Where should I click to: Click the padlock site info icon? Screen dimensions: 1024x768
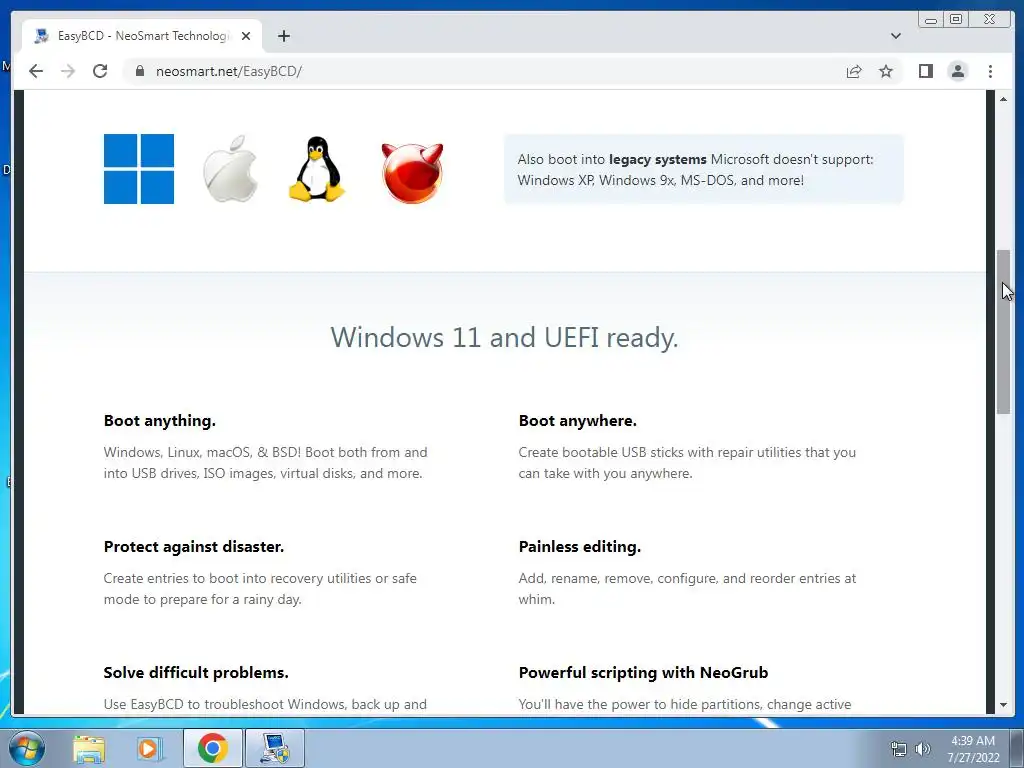139,71
